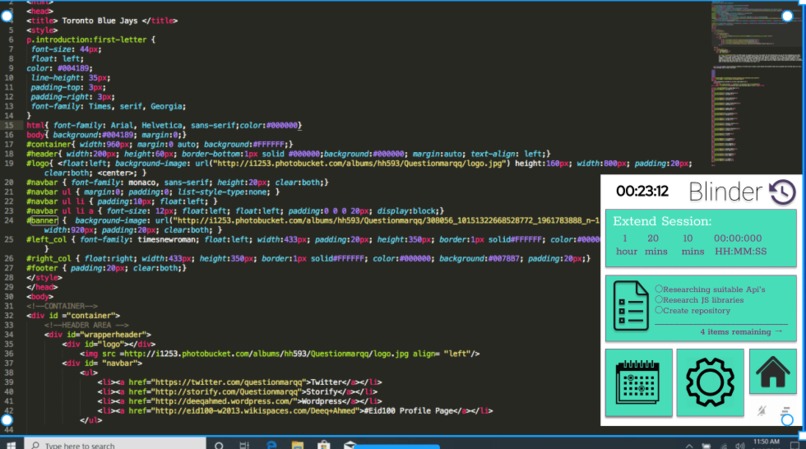Click the 11:50 AM system clock

point(766,442)
